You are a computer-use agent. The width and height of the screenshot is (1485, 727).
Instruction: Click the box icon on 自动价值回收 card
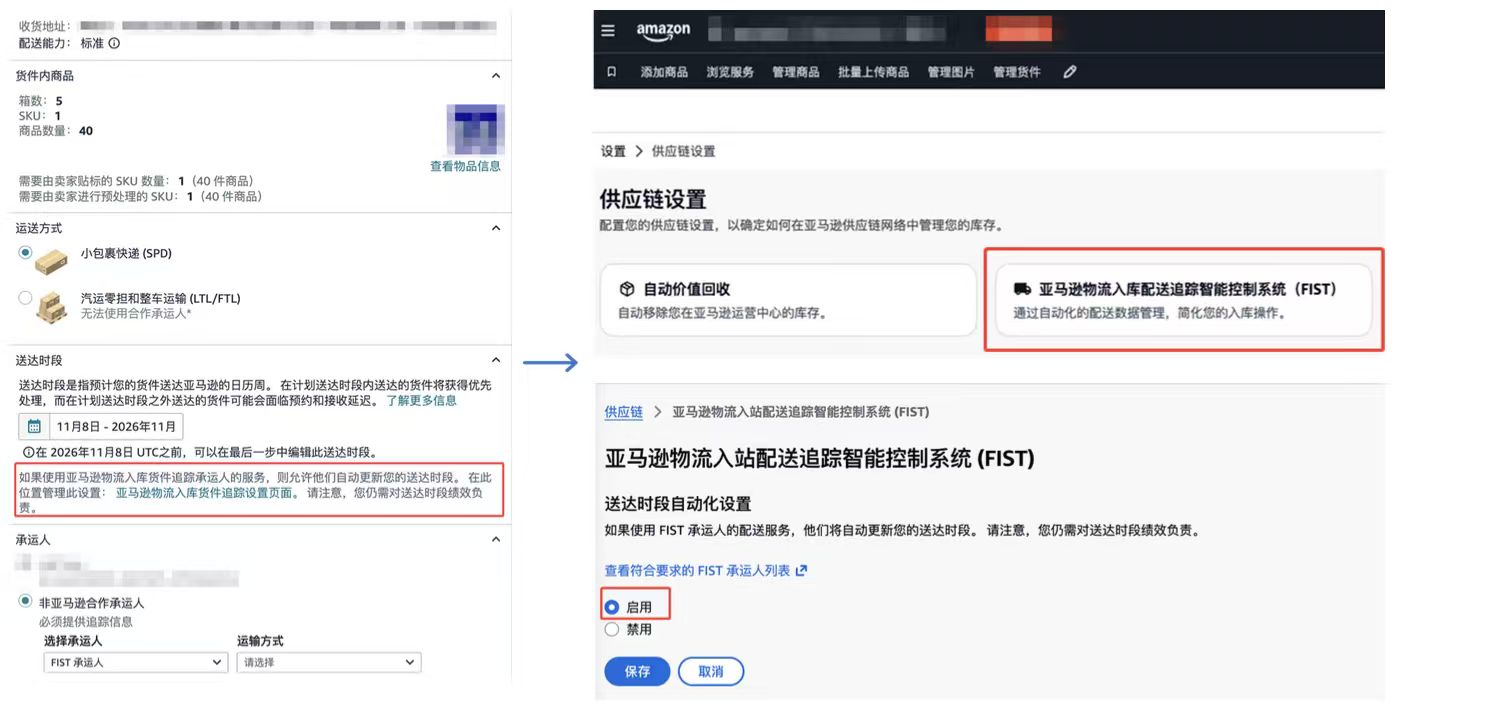click(x=627, y=289)
